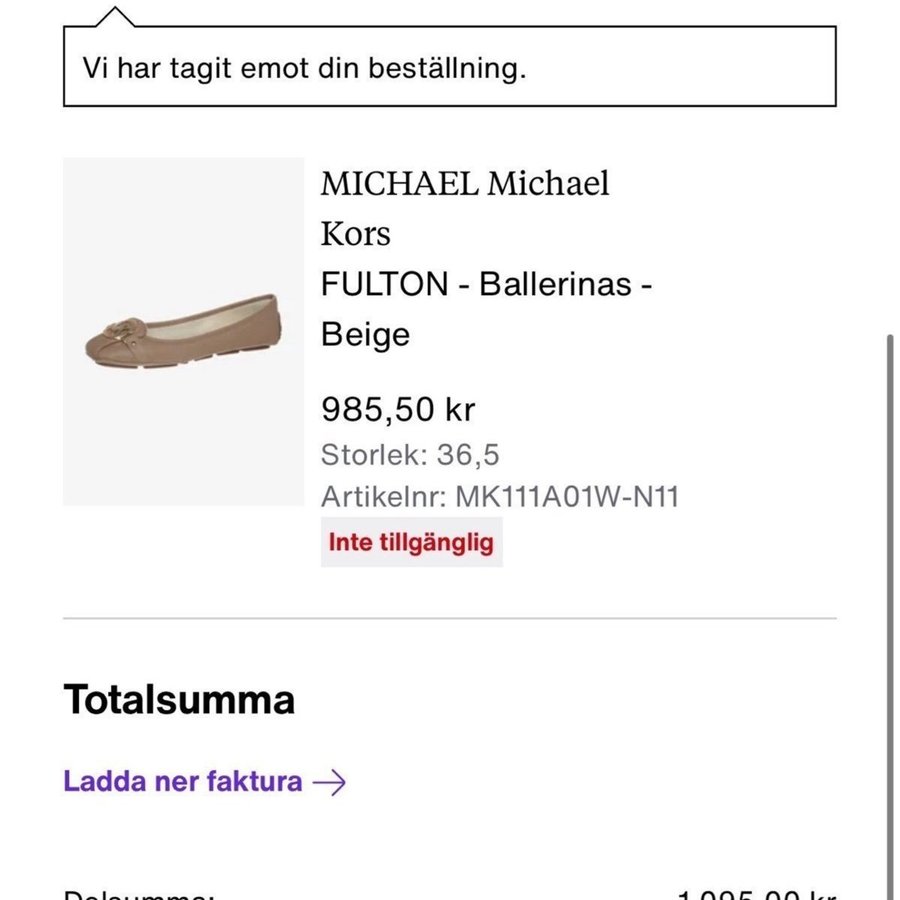The width and height of the screenshot is (900, 900).
Task: Click the Totalsumma heading
Action: pos(179,700)
